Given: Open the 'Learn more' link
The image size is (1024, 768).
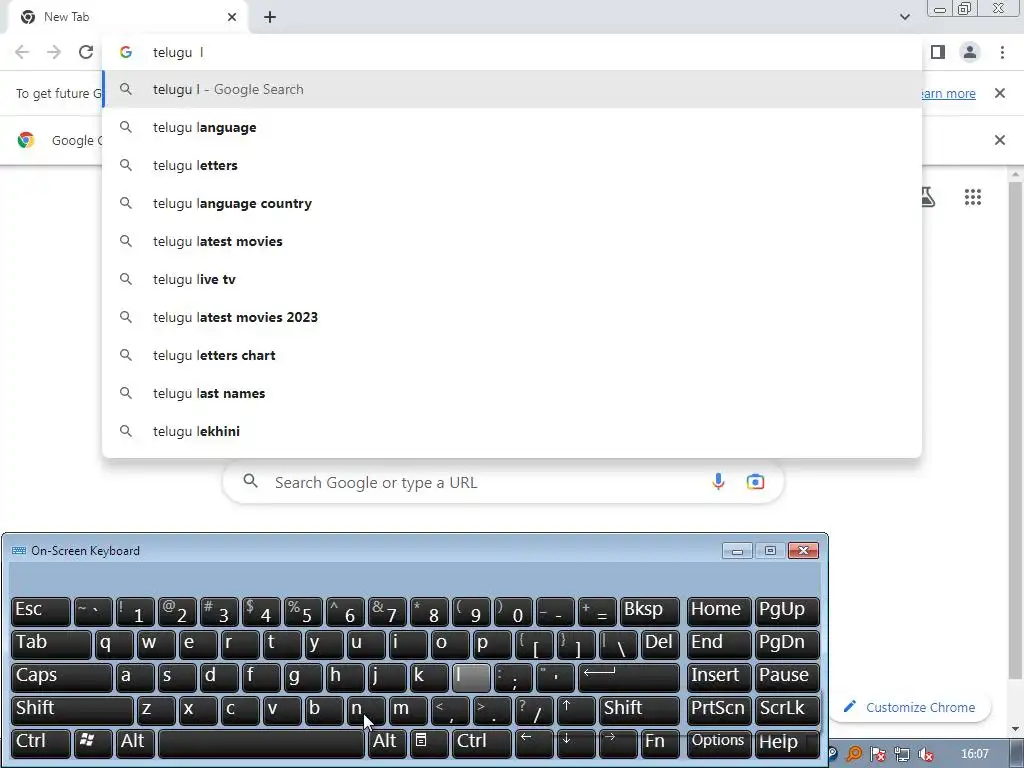Looking at the screenshot, I should click(948, 93).
